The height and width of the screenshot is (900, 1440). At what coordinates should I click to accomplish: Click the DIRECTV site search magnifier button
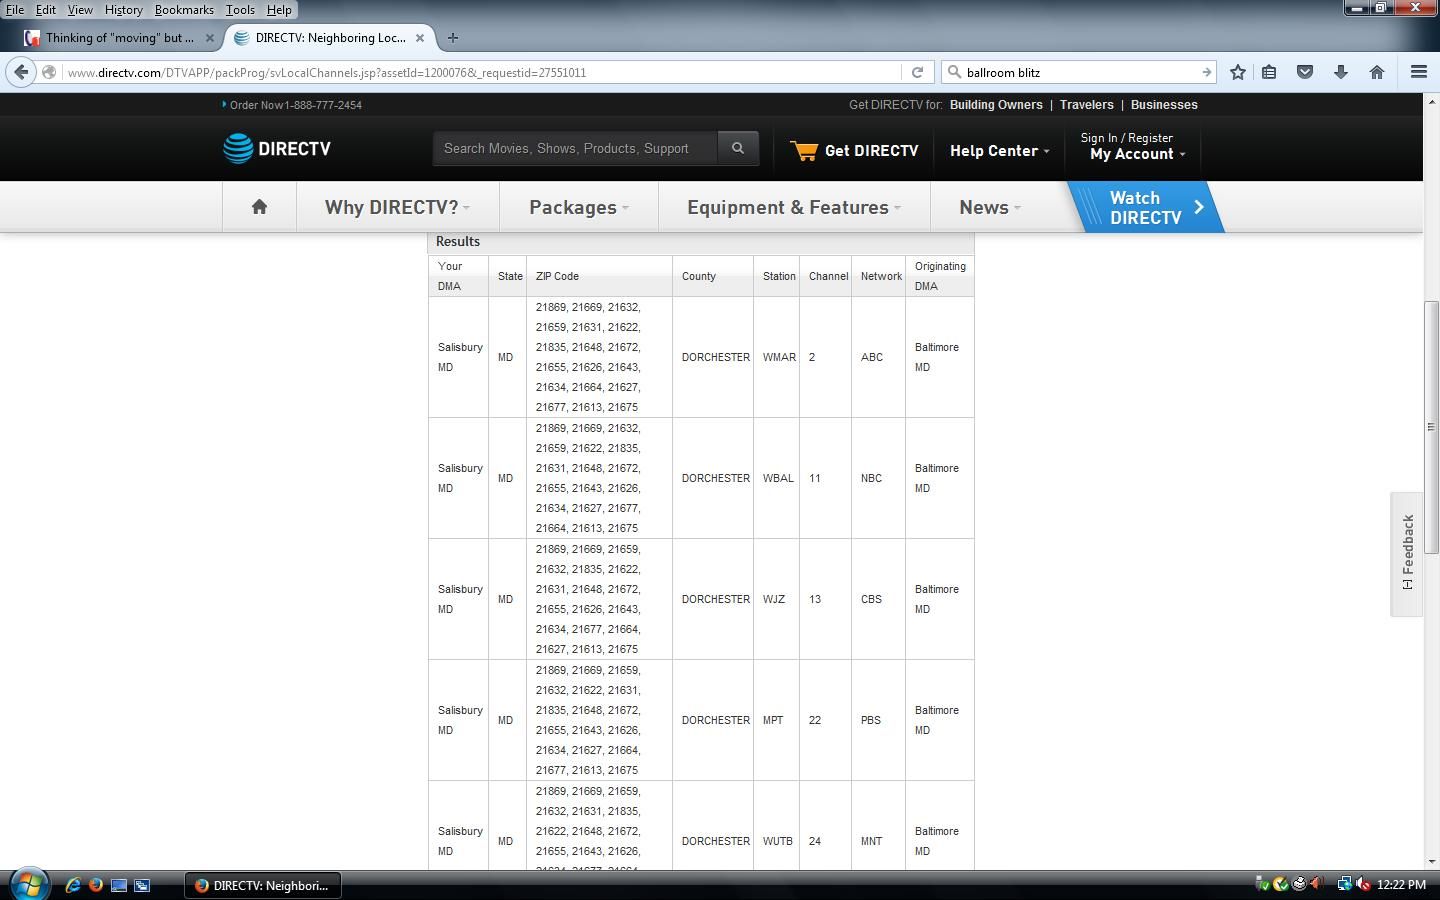coord(738,148)
